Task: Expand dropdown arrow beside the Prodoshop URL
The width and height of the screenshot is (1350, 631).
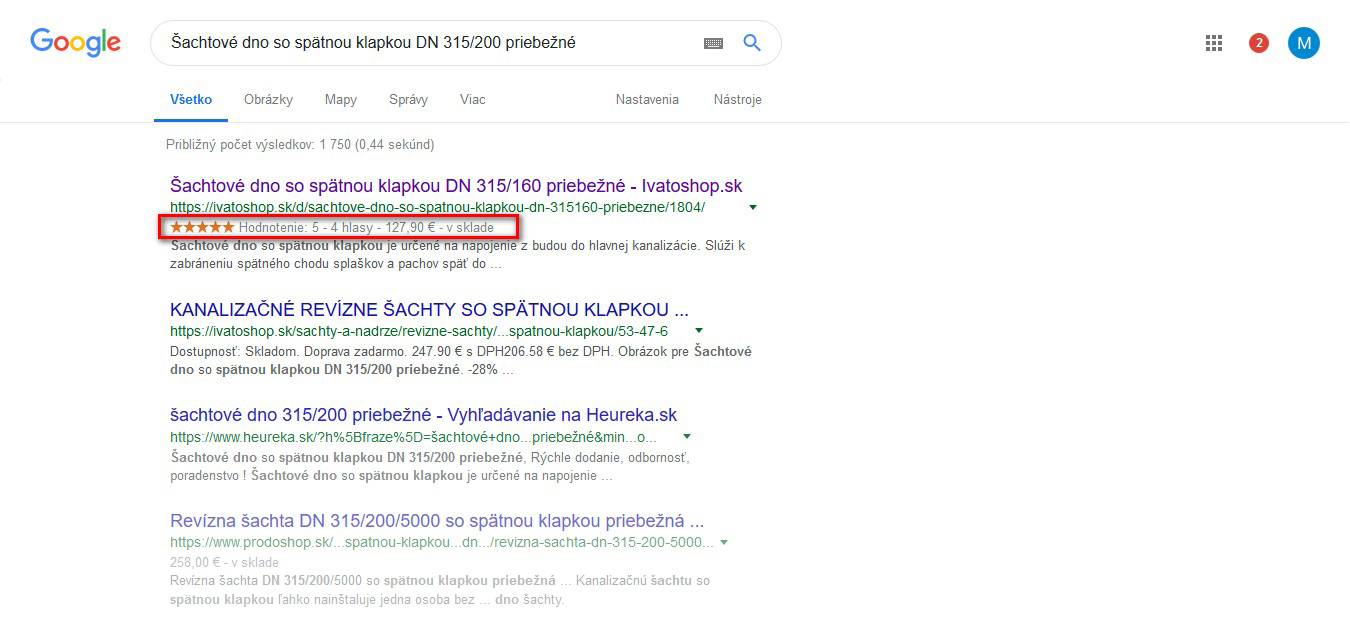Action: tap(724, 543)
